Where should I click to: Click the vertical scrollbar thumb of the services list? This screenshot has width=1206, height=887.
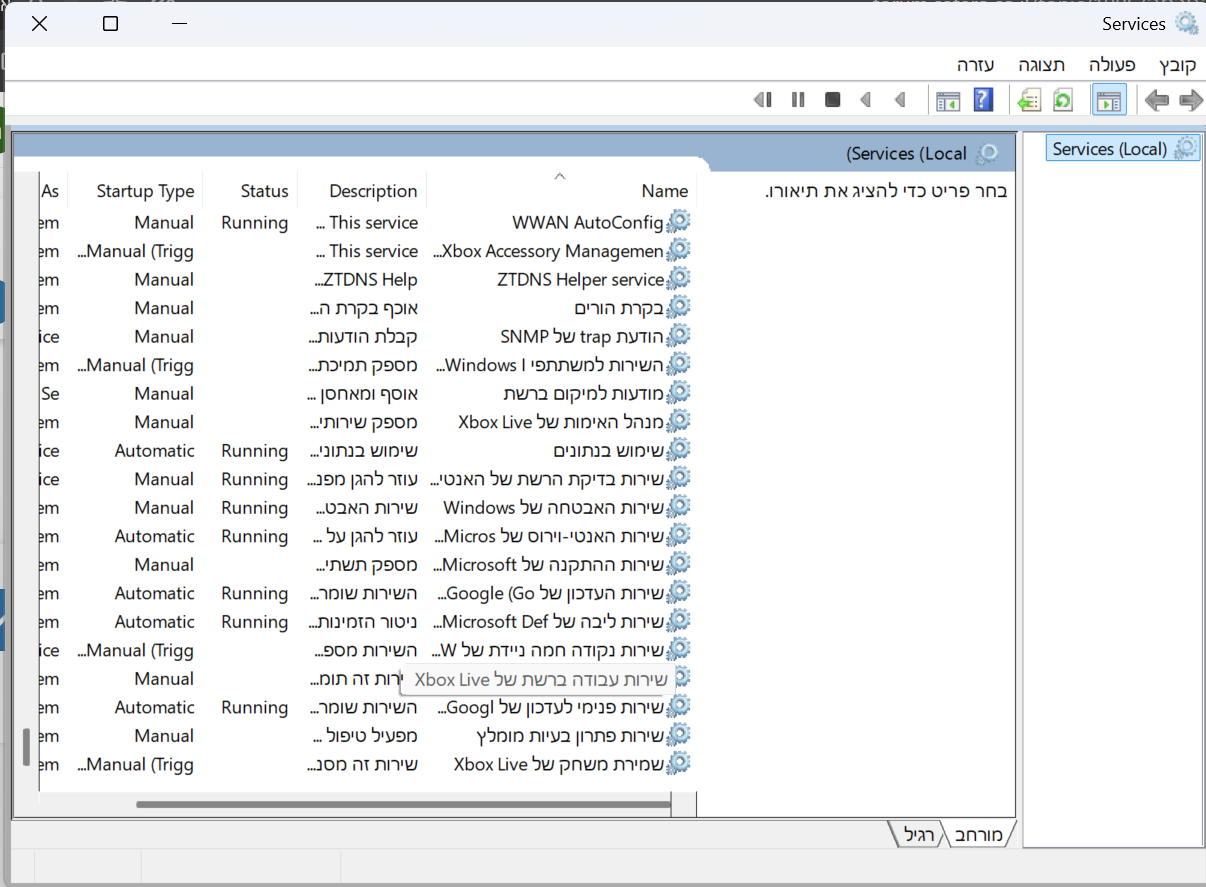click(x=27, y=746)
